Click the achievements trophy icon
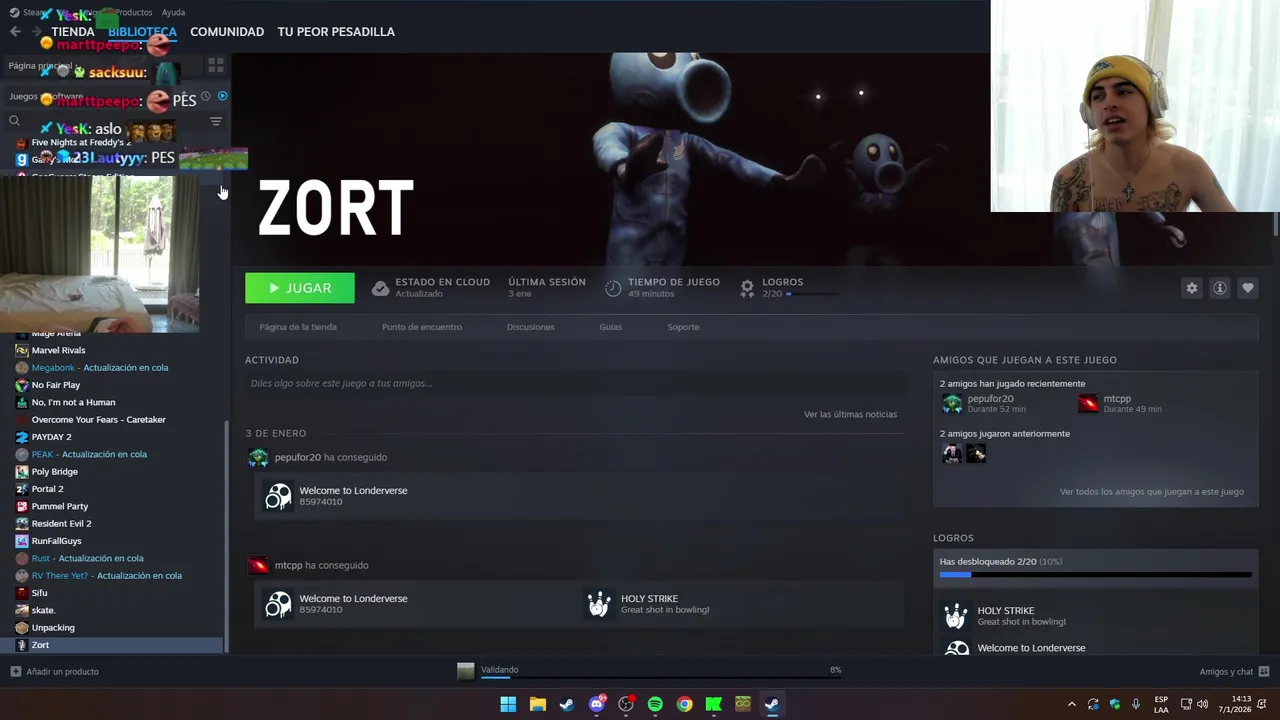This screenshot has height=720, width=1280. pyautogui.click(x=747, y=288)
